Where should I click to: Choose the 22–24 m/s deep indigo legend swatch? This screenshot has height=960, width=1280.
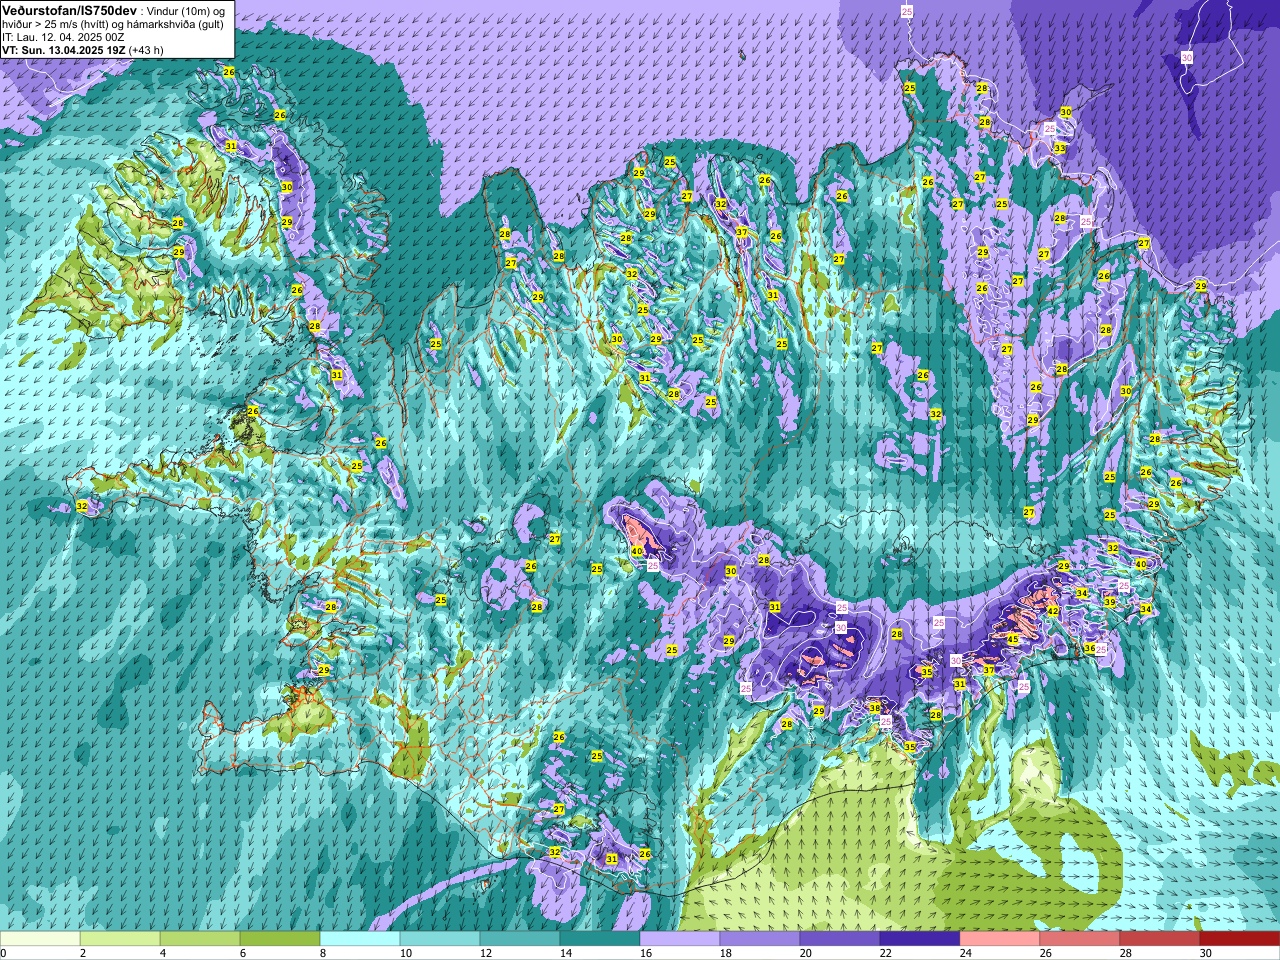point(920,939)
